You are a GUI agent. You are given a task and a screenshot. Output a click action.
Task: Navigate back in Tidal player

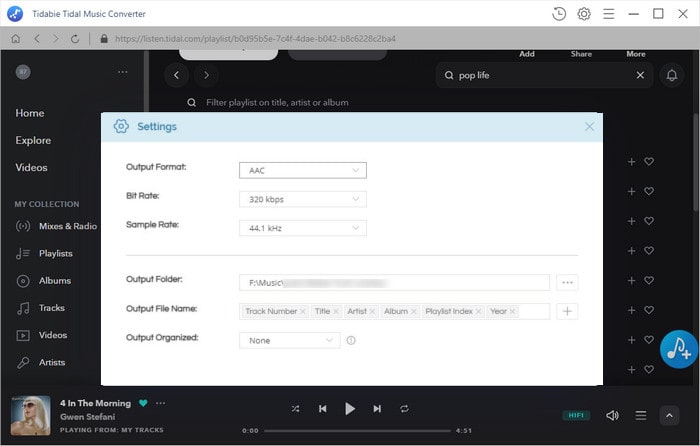[x=176, y=75]
